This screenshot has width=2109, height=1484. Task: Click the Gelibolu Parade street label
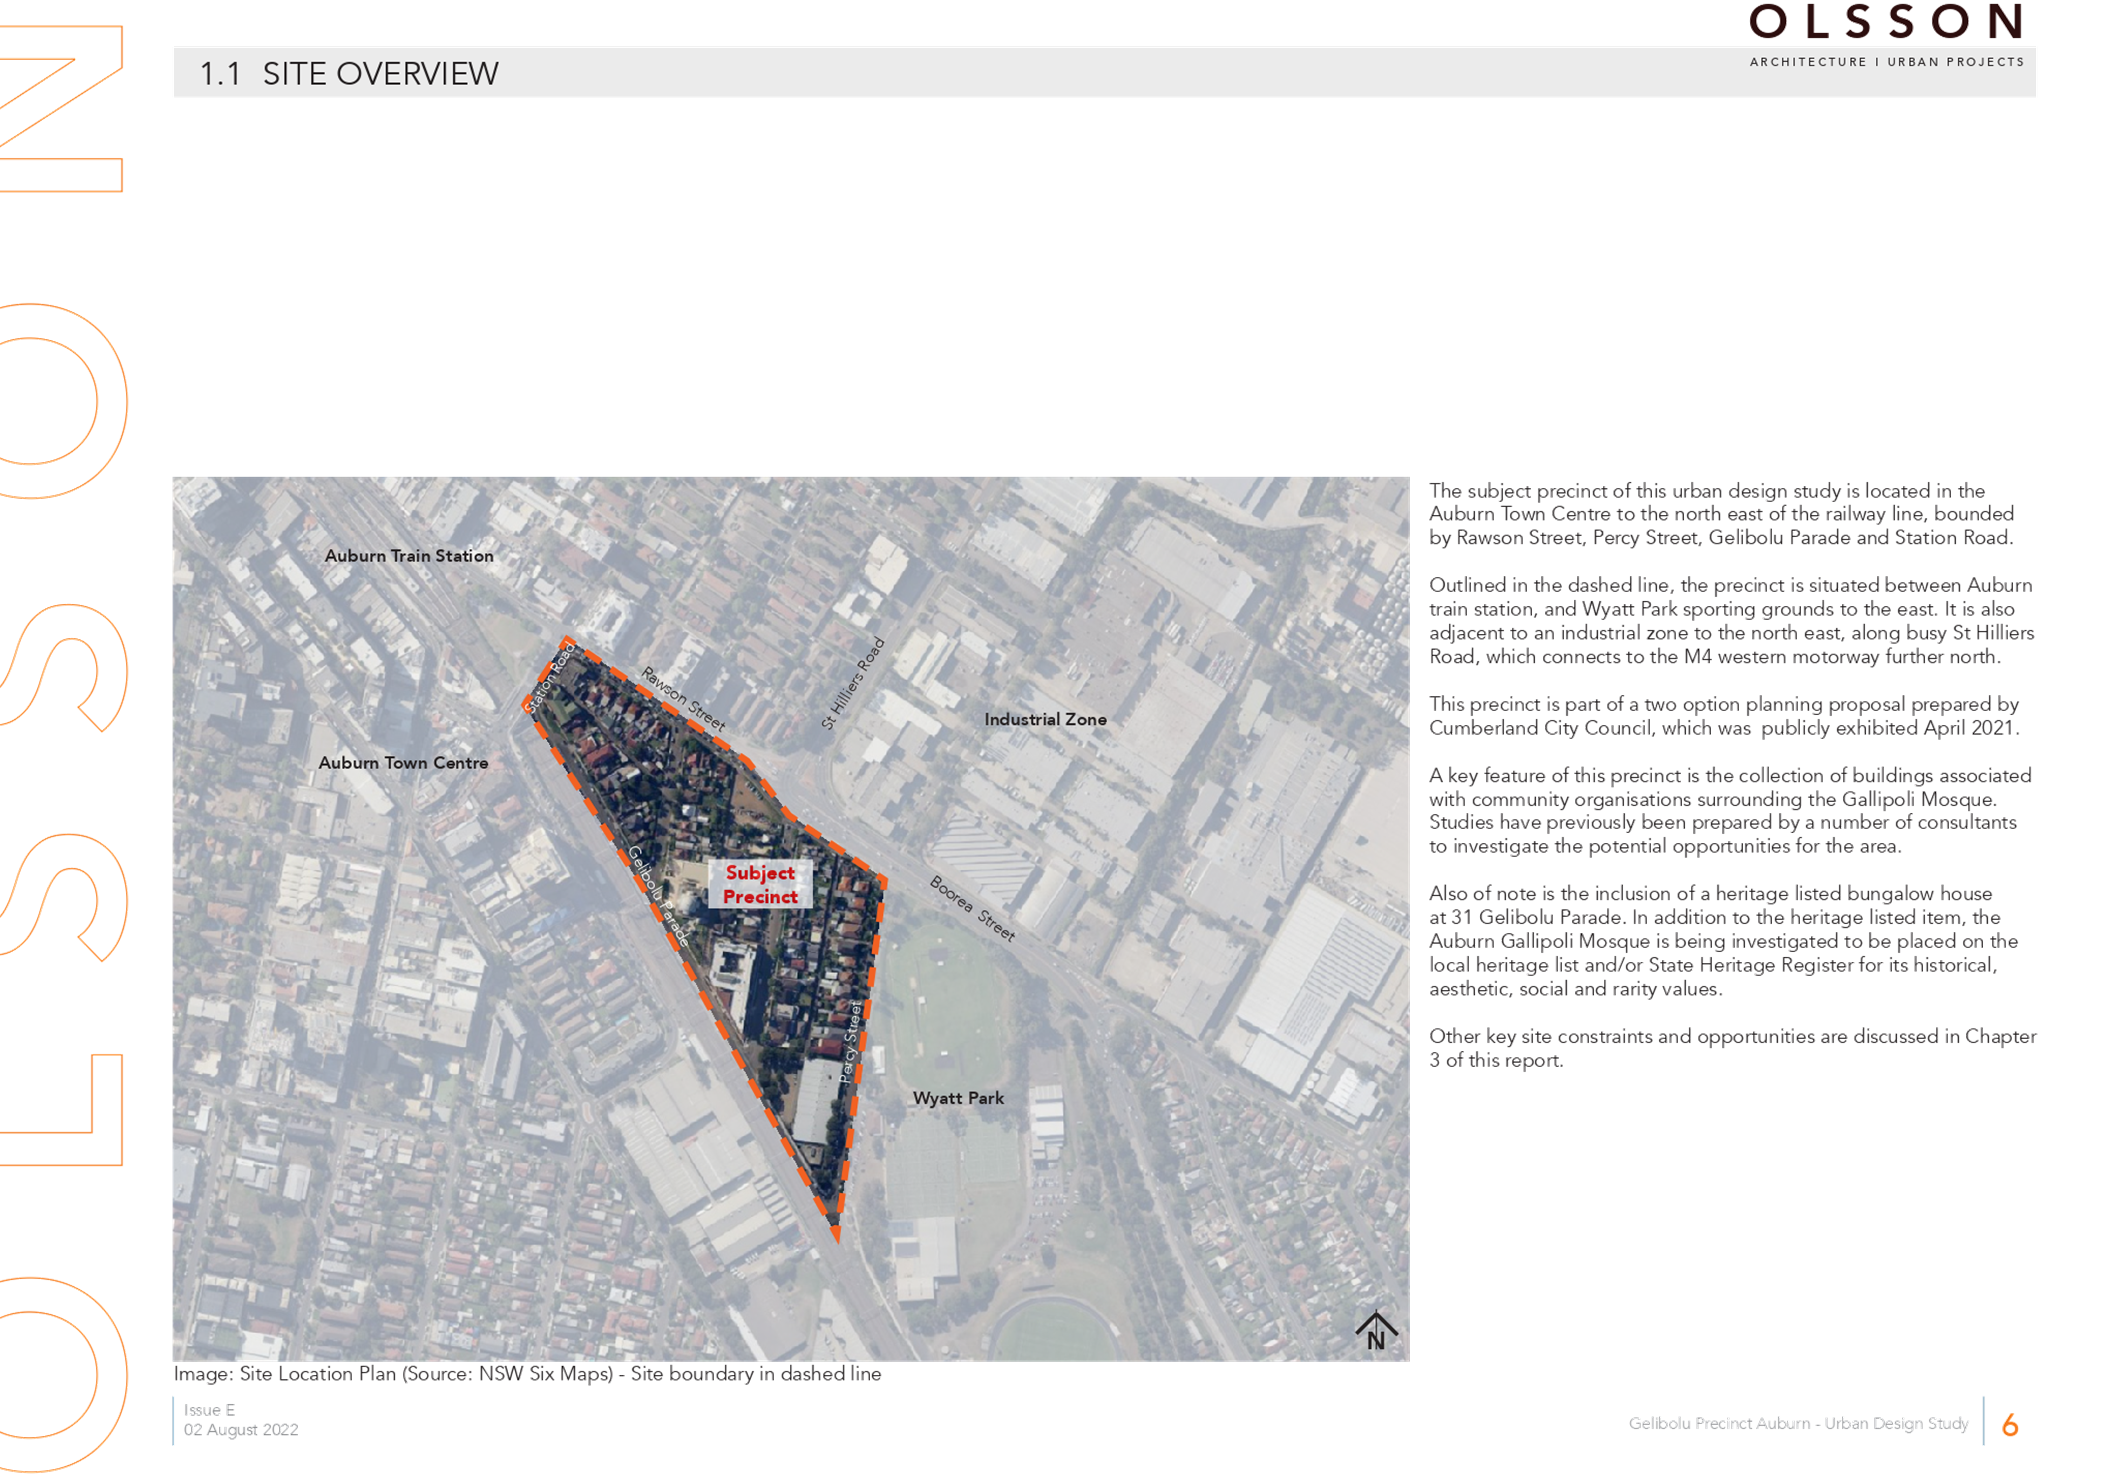pos(658,896)
